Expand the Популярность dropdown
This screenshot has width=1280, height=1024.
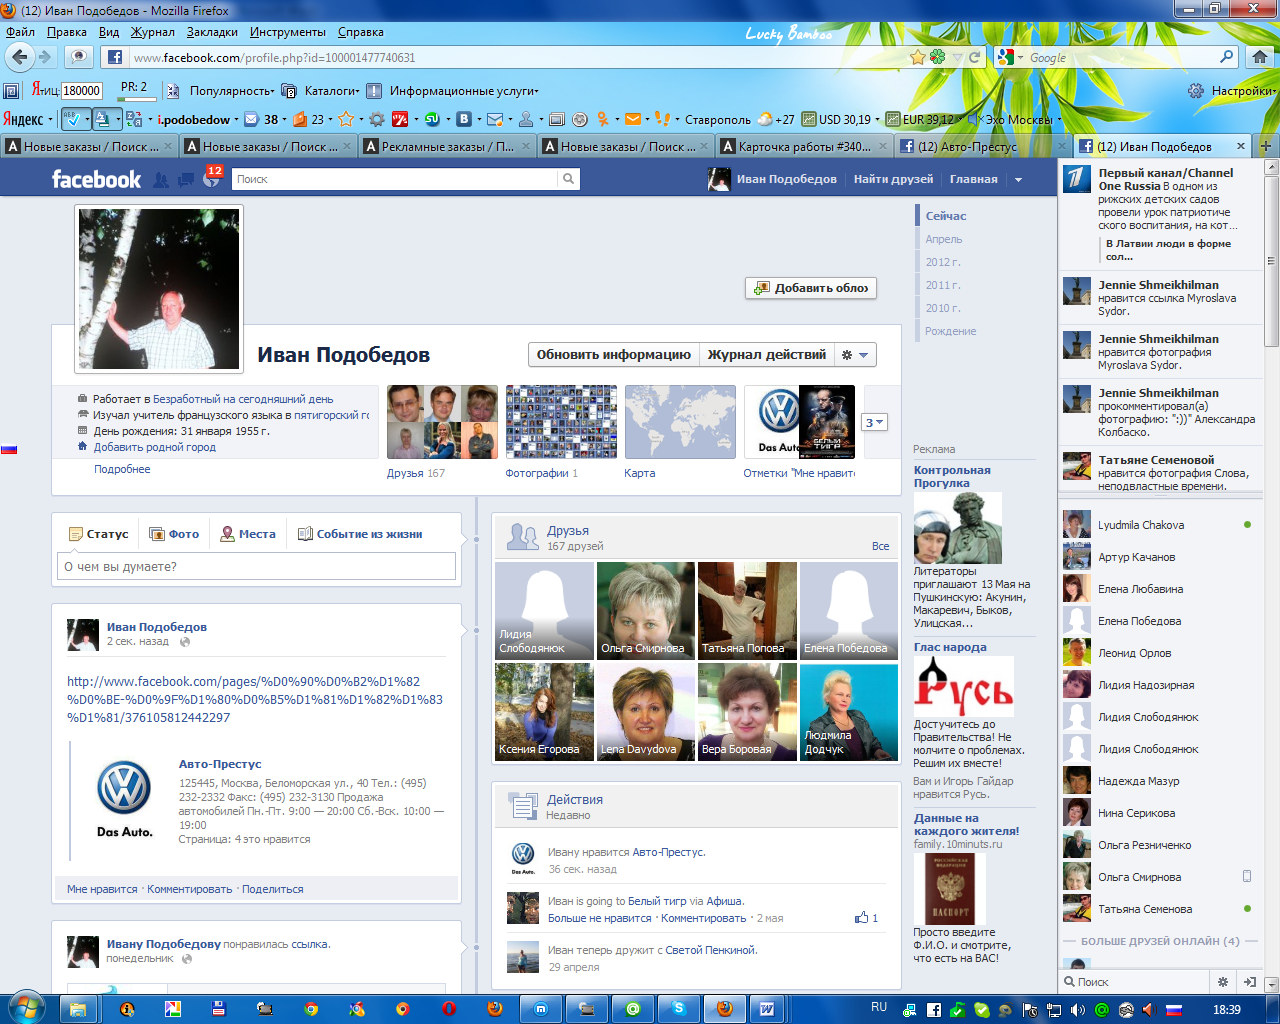pos(231,91)
